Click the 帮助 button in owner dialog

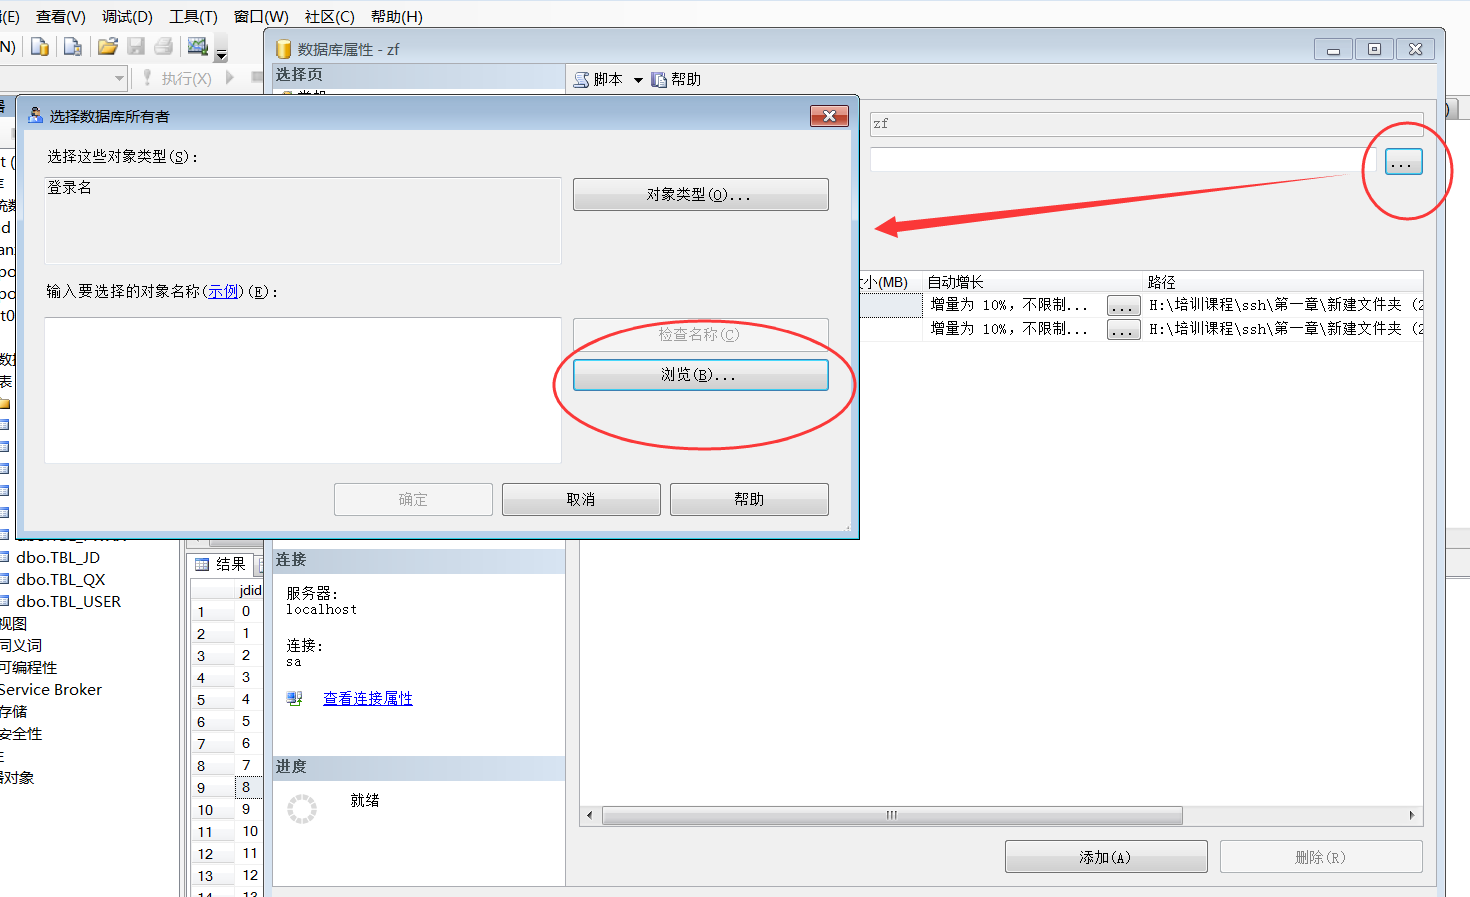pyautogui.click(x=749, y=499)
